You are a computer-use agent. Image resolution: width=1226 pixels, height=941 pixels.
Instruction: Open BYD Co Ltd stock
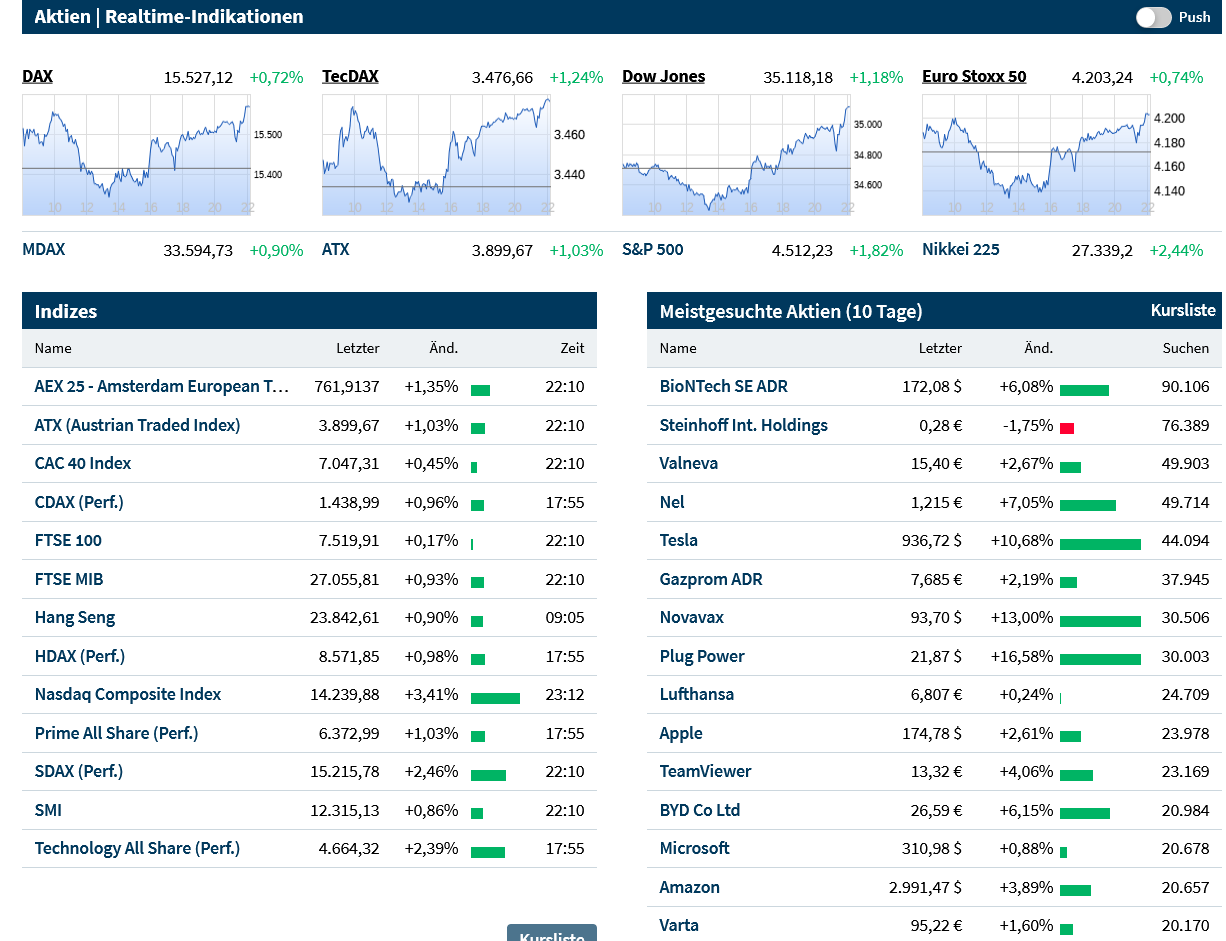(700, 811)
